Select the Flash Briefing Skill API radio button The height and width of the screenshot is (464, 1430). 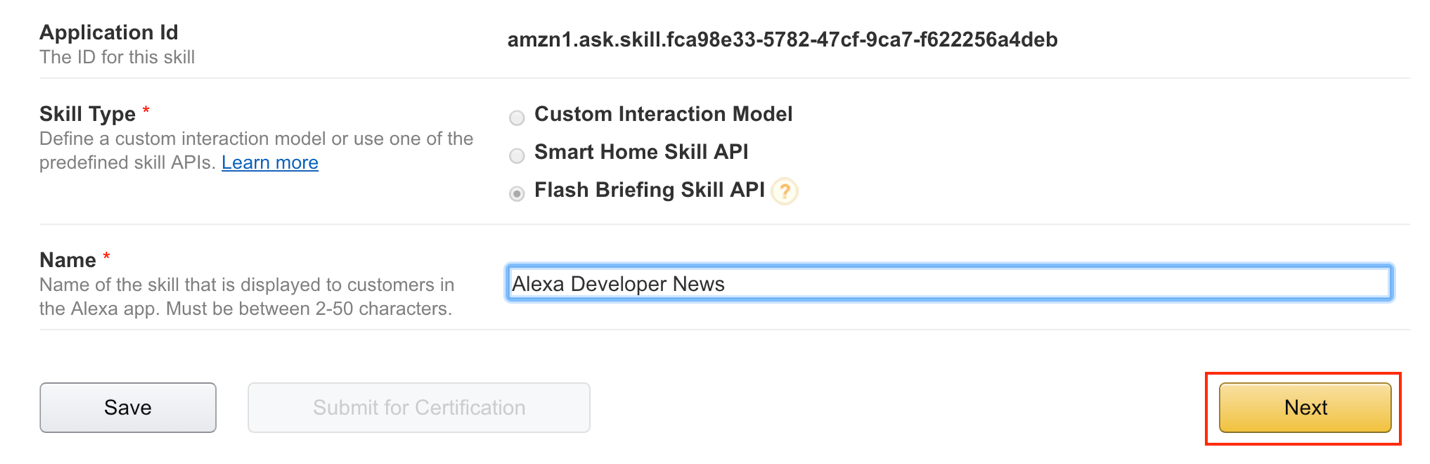click(517, 194)
